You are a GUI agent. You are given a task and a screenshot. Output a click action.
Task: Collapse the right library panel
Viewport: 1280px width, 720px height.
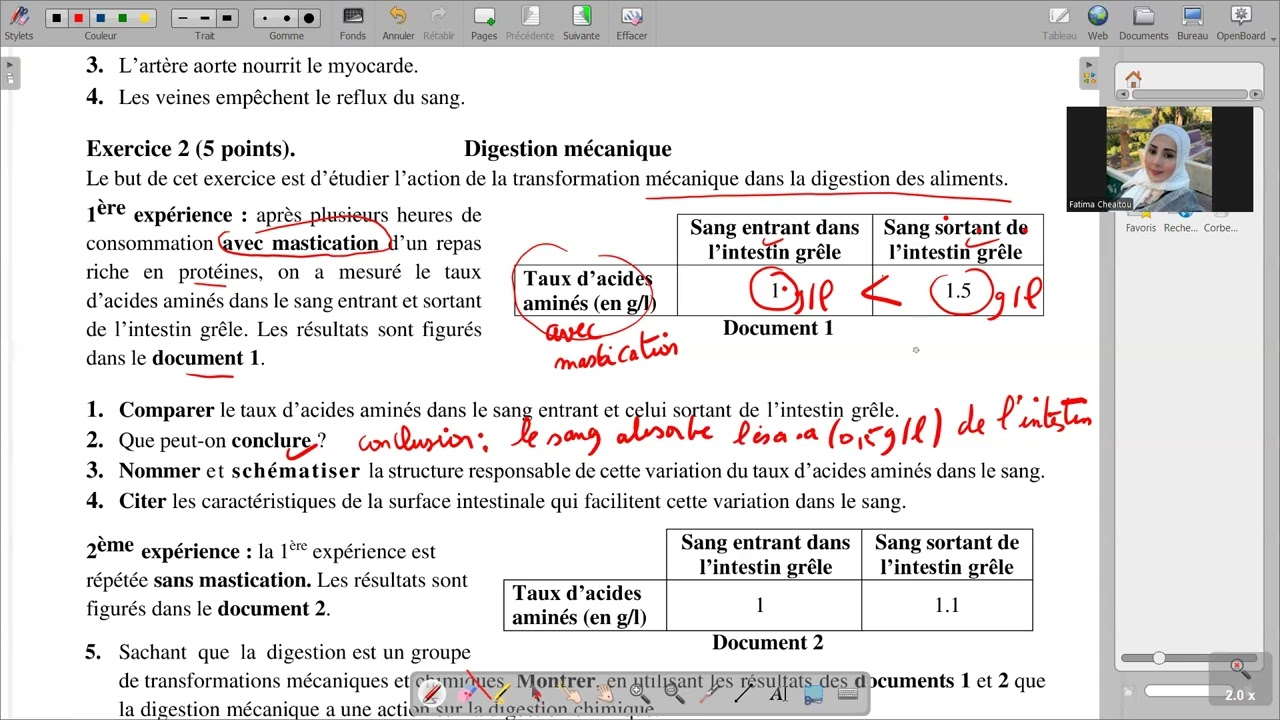[1089, 73]
